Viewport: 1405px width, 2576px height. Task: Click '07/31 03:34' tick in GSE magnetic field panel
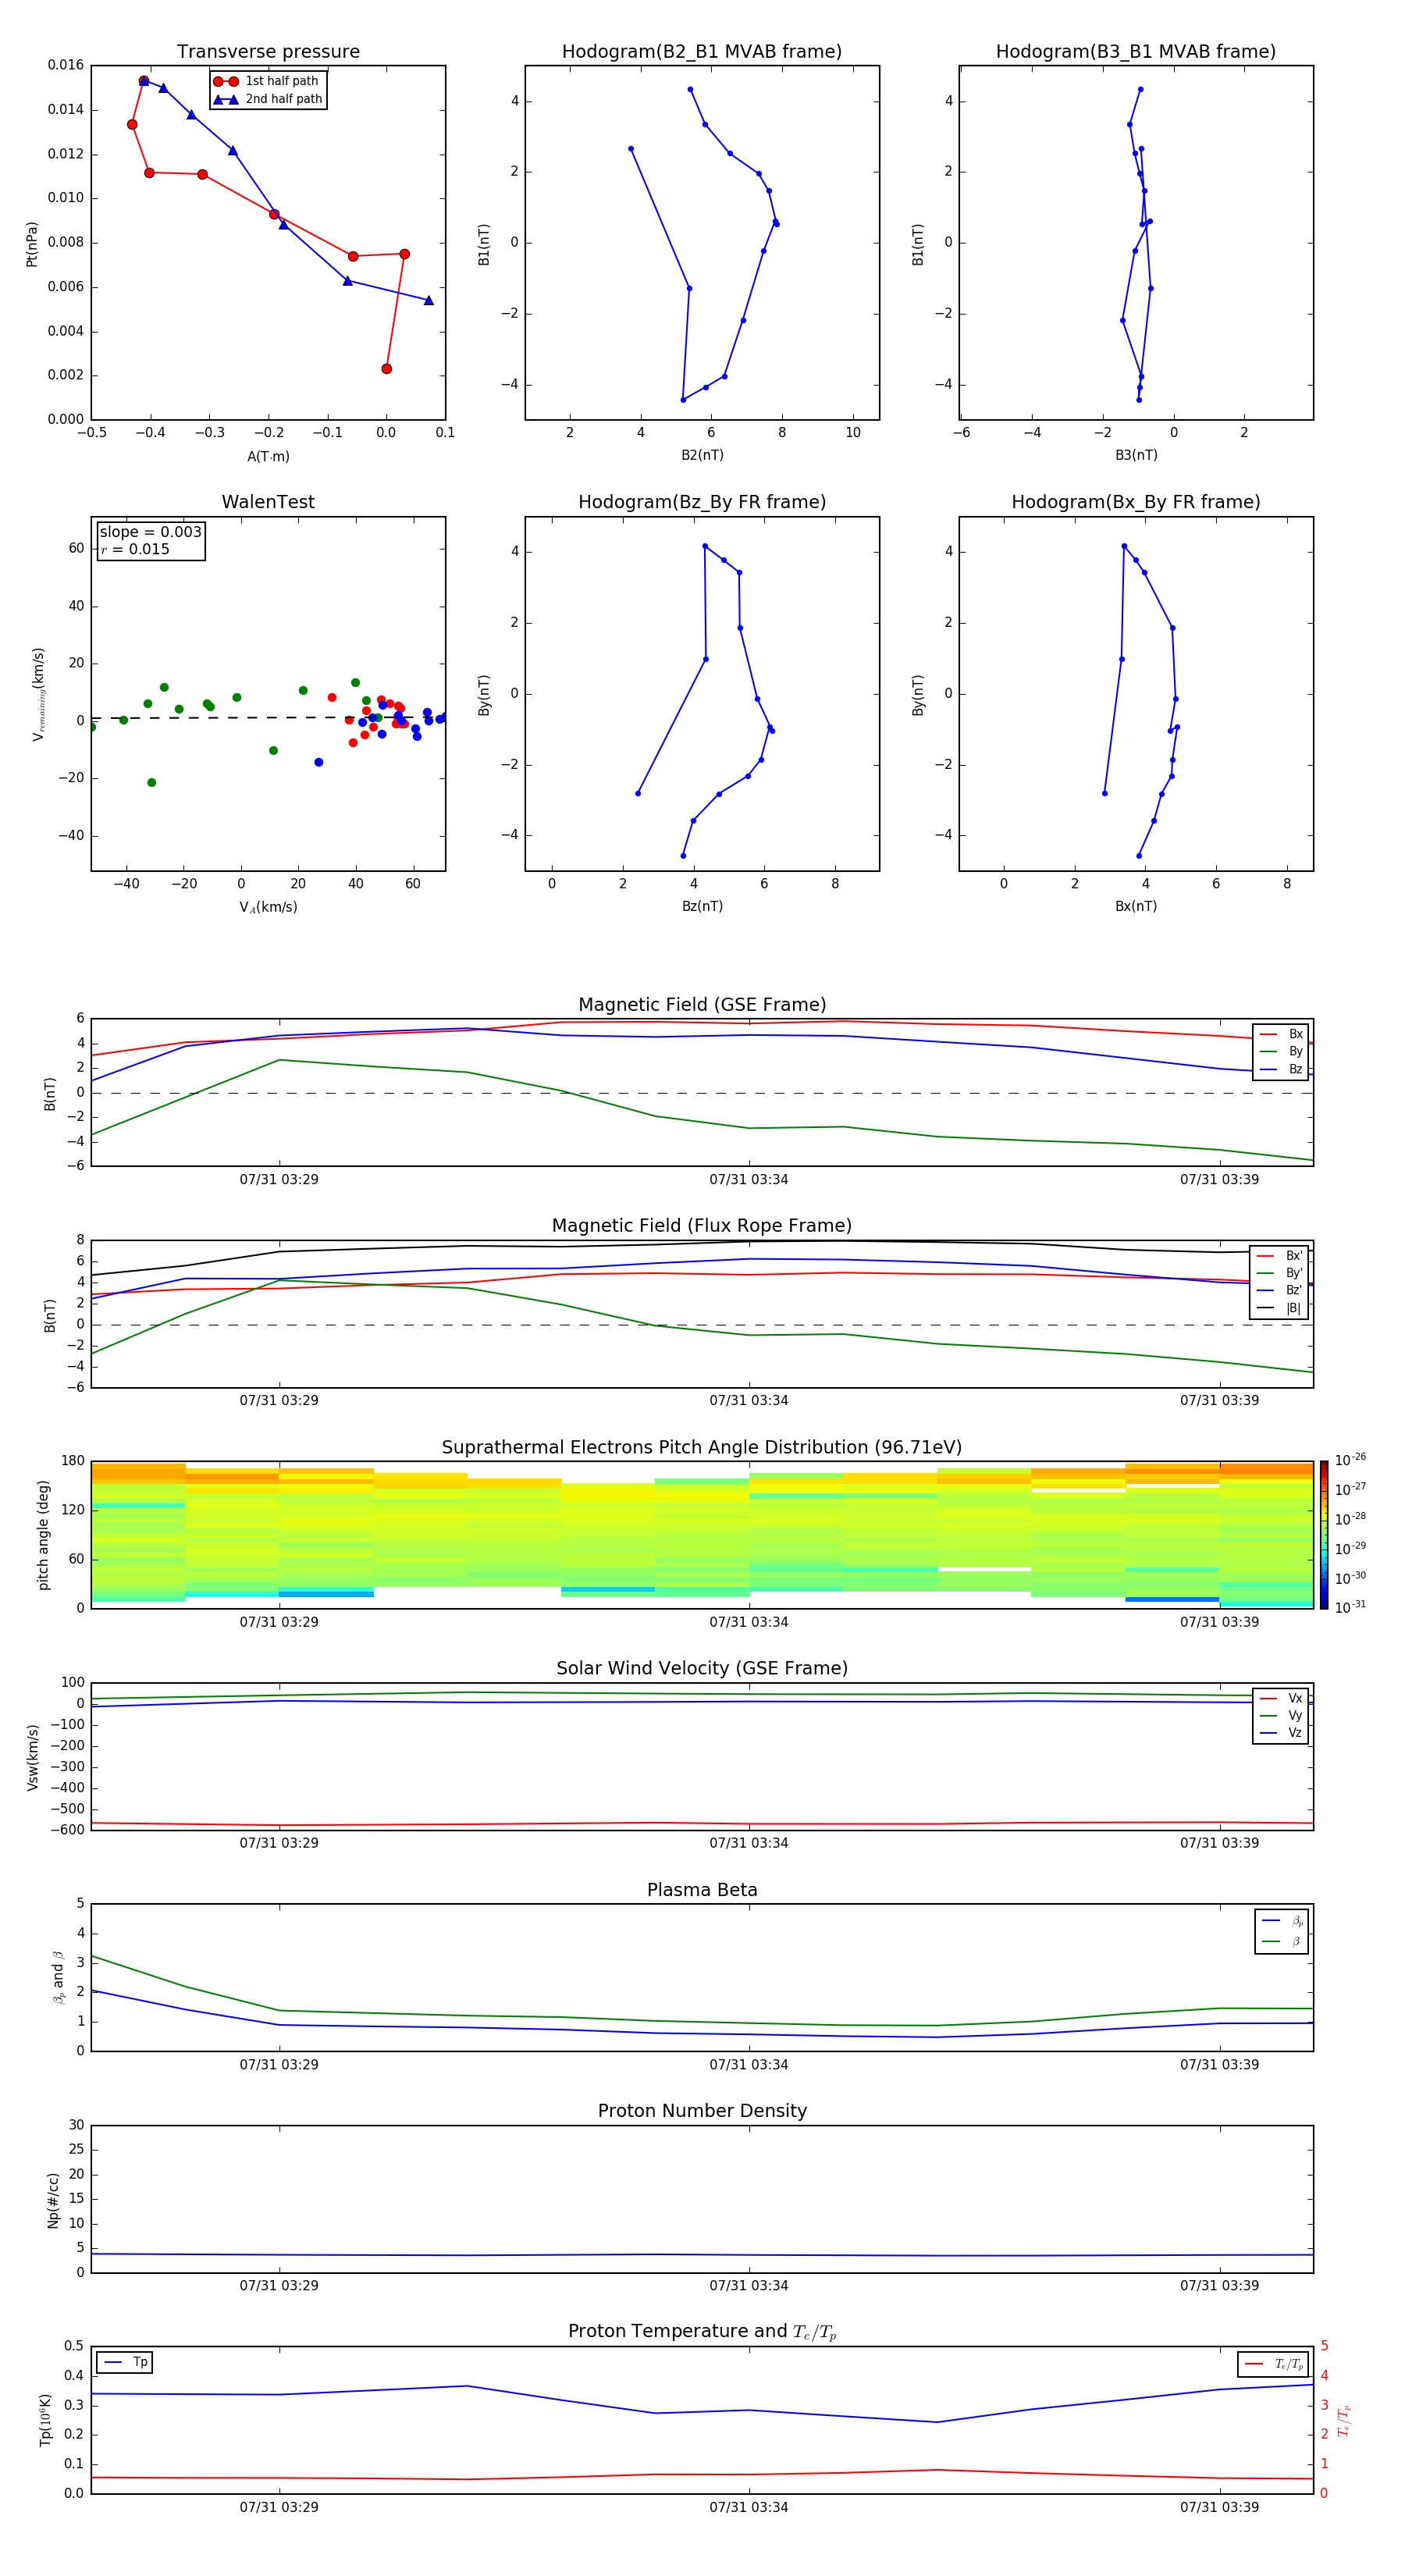pos(749,1179)
